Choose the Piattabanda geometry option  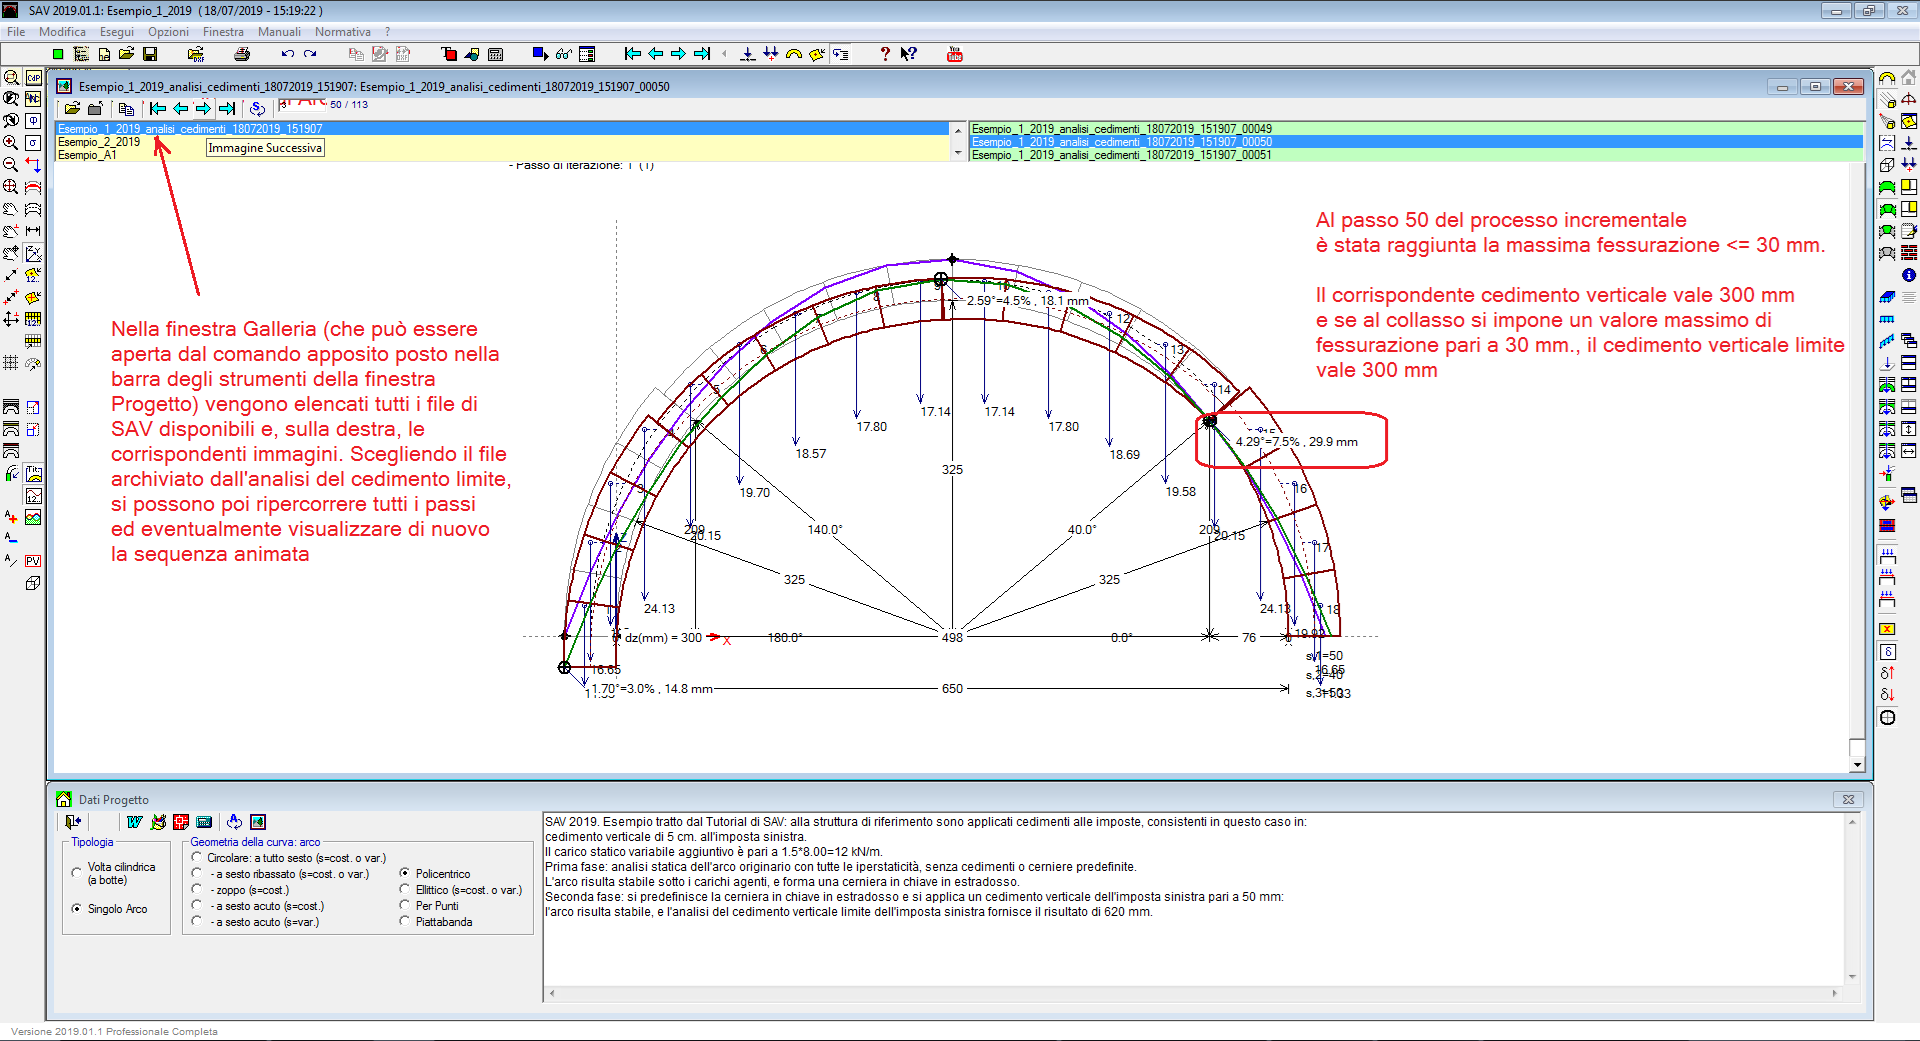[405, 922]
